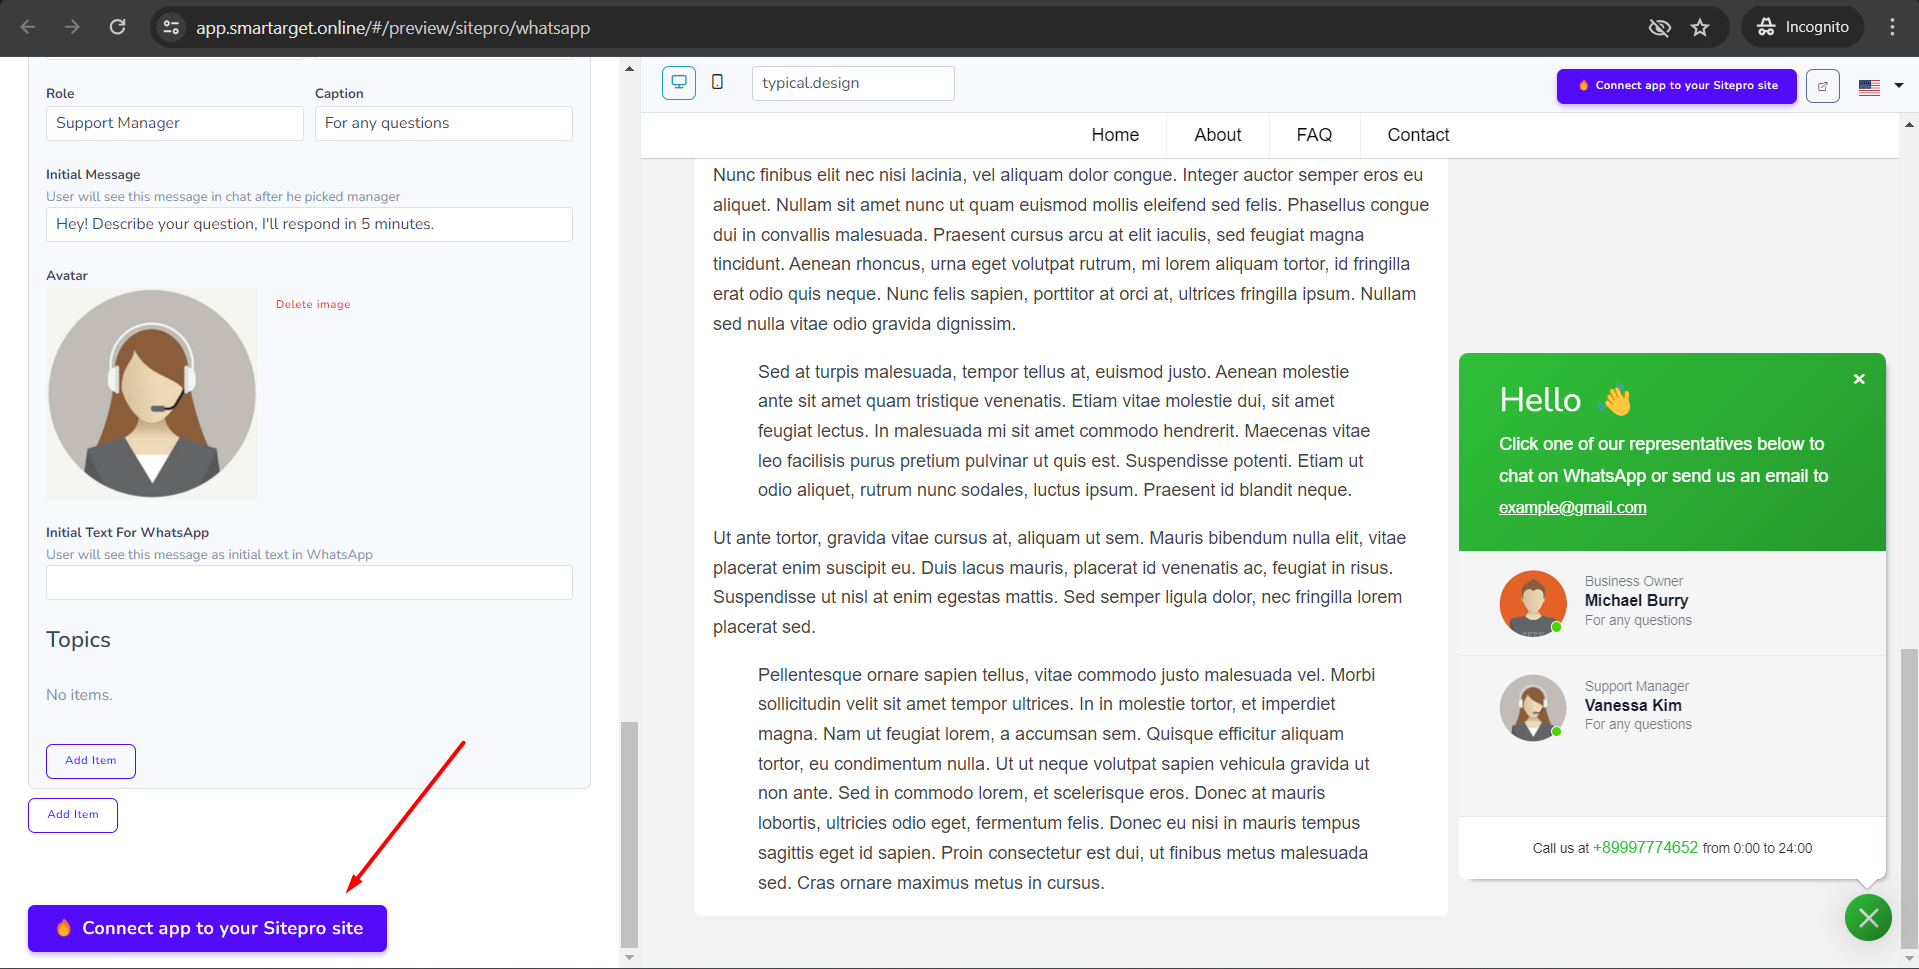Image resolution: width=1919 pixels, height=969 pixels.
Task: Open the About menu item
Action: [1217, 135]
